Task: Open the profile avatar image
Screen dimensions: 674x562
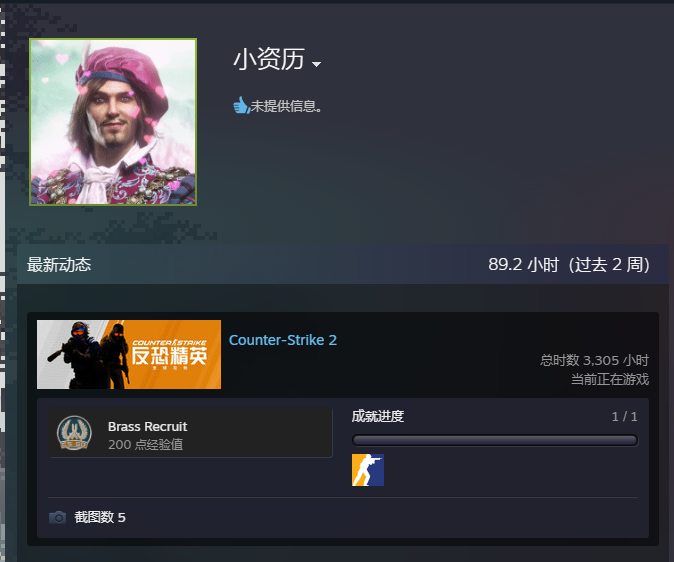Action: click(x=113, y=122)
